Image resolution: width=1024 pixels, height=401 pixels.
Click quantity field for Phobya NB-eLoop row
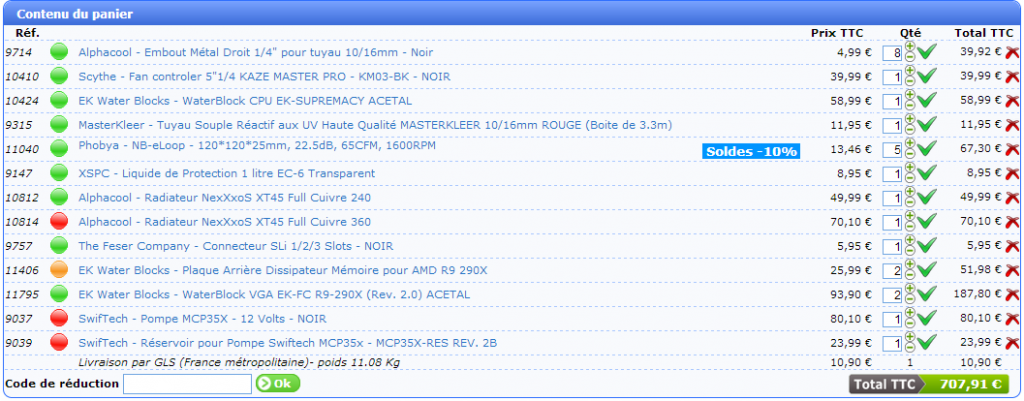(x=892, y=150)
